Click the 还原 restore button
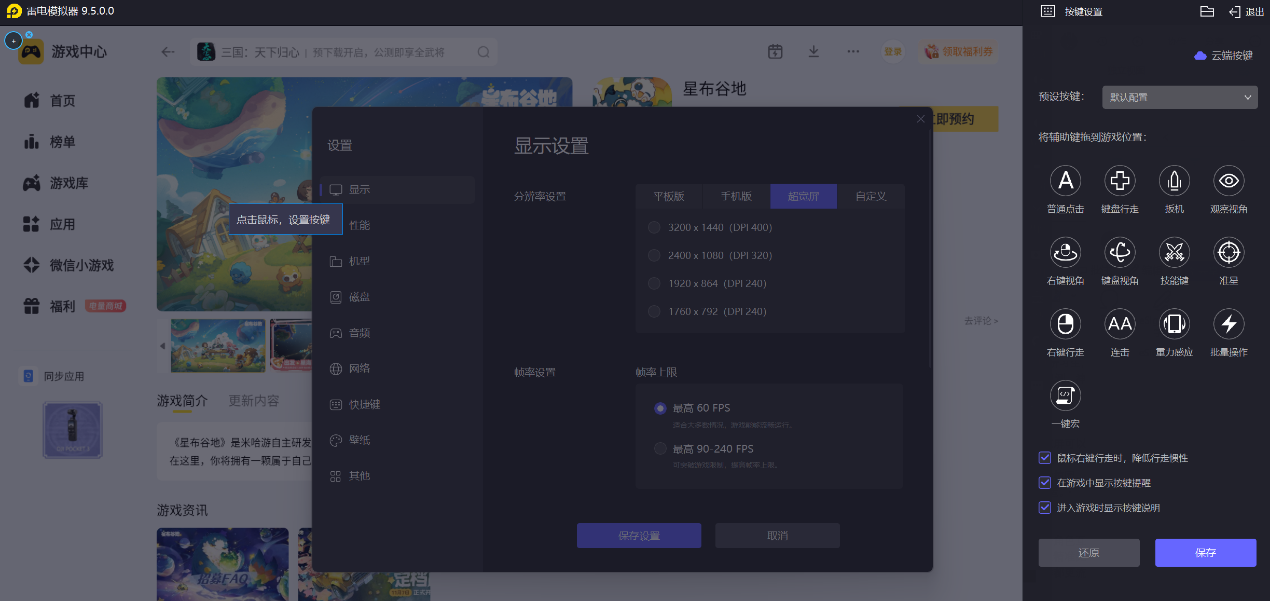The image size is (1270, 601). click(x=1089, y=553)
